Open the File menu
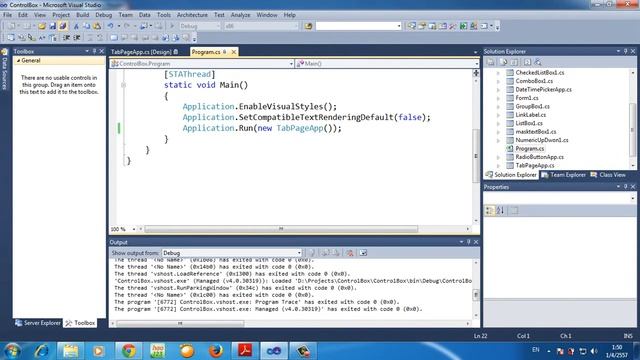Image resolution: width=640 pixels, height=360 pixels. click(x=7, y=15)
